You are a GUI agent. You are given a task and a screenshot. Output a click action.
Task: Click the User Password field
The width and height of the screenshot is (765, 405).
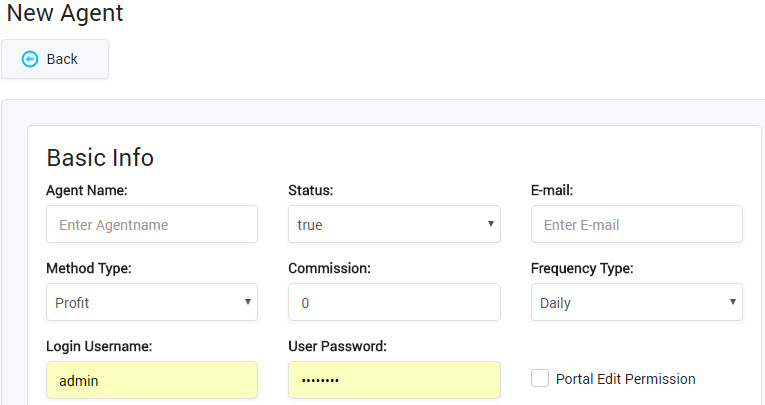(x=394, y=380)
